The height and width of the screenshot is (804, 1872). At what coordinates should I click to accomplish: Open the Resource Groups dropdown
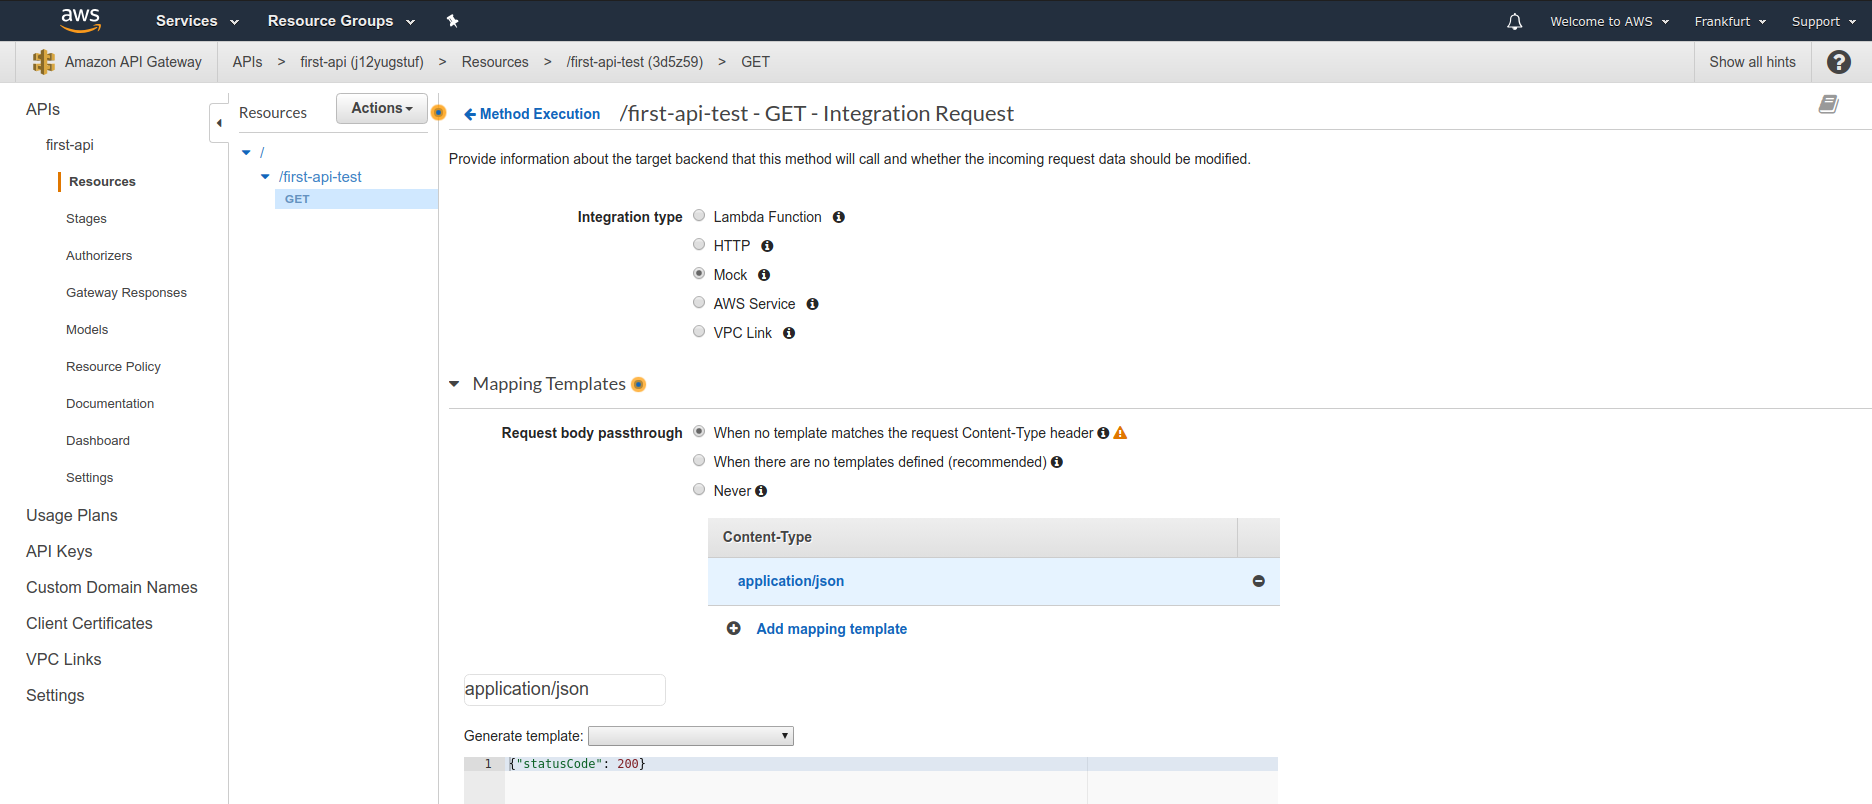point(341,21)
